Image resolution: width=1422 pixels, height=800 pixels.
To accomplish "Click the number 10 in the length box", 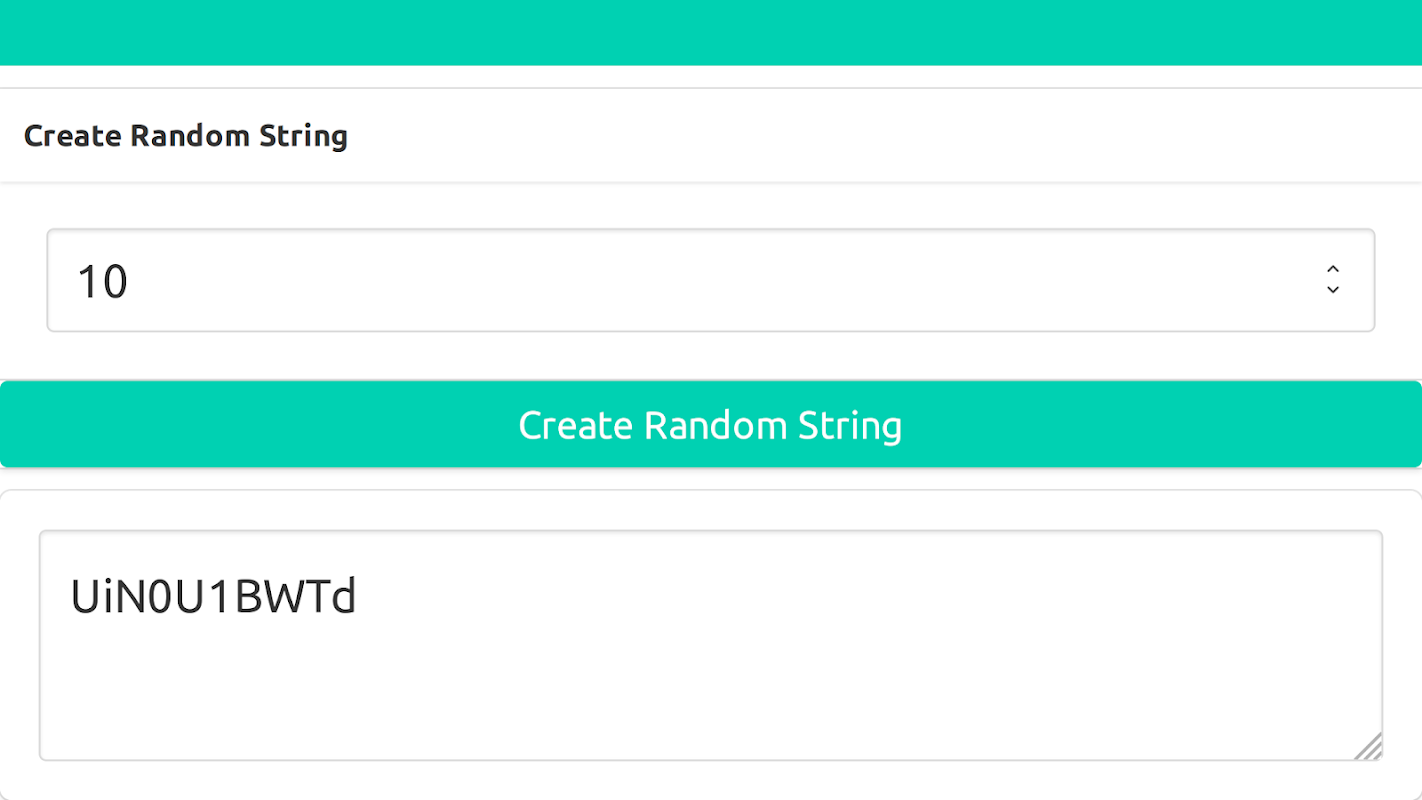I will pos(102,282).
